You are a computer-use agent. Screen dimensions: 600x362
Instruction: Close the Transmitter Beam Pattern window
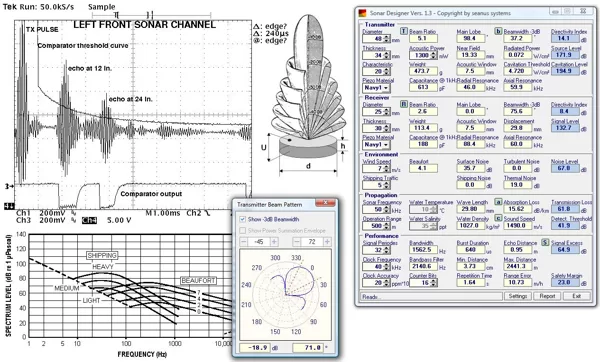click(x=325, y=202)
